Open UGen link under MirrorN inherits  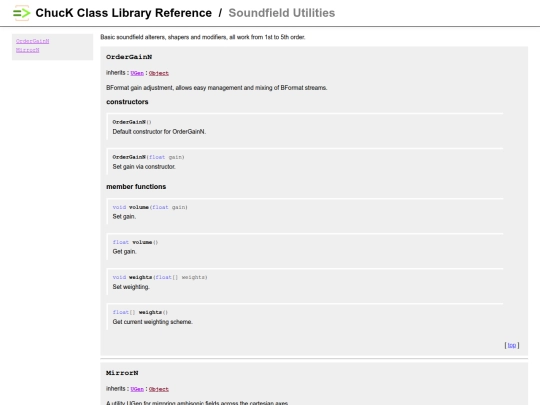(137, 389)
